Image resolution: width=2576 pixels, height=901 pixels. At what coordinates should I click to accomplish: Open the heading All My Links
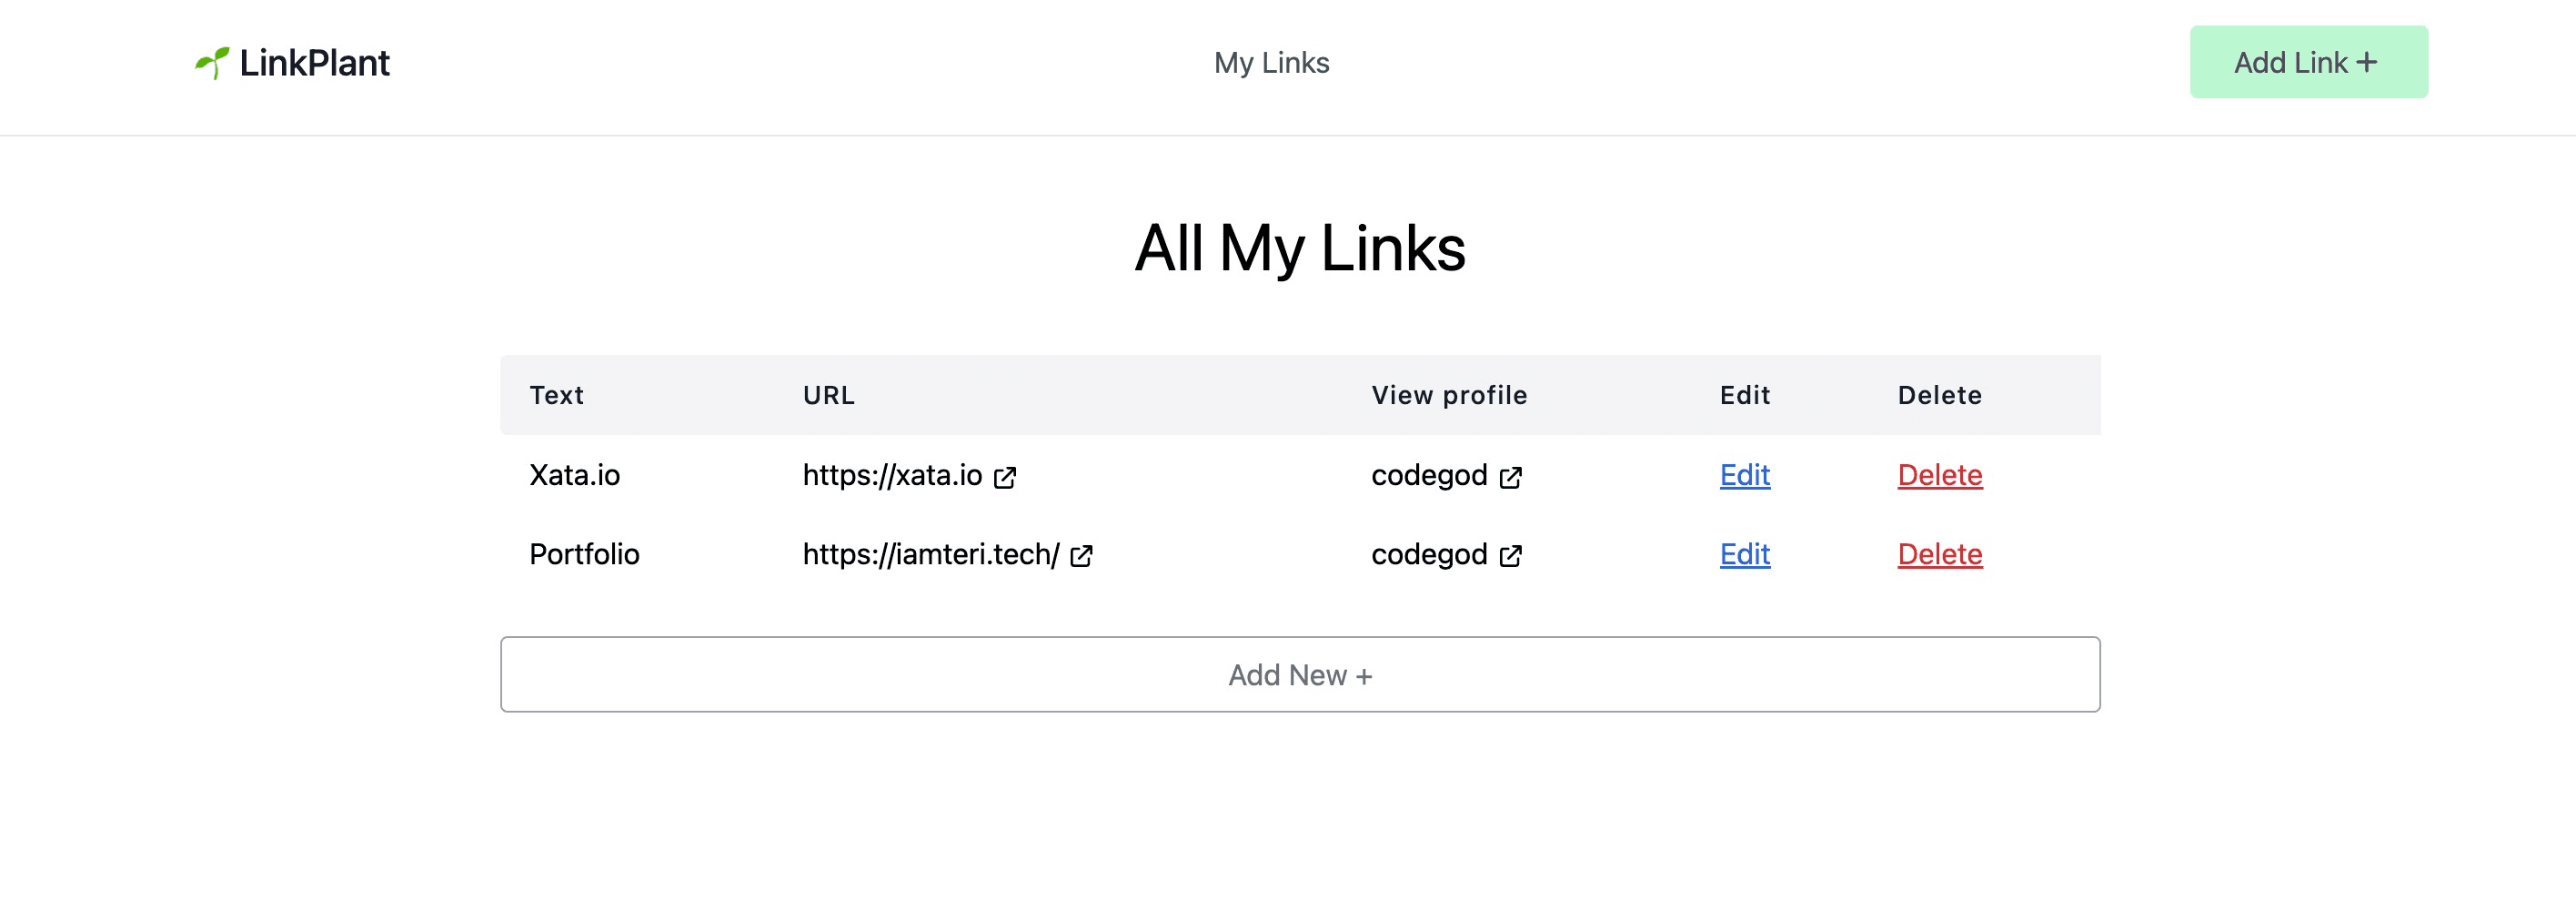click(x=1300, y=248)
